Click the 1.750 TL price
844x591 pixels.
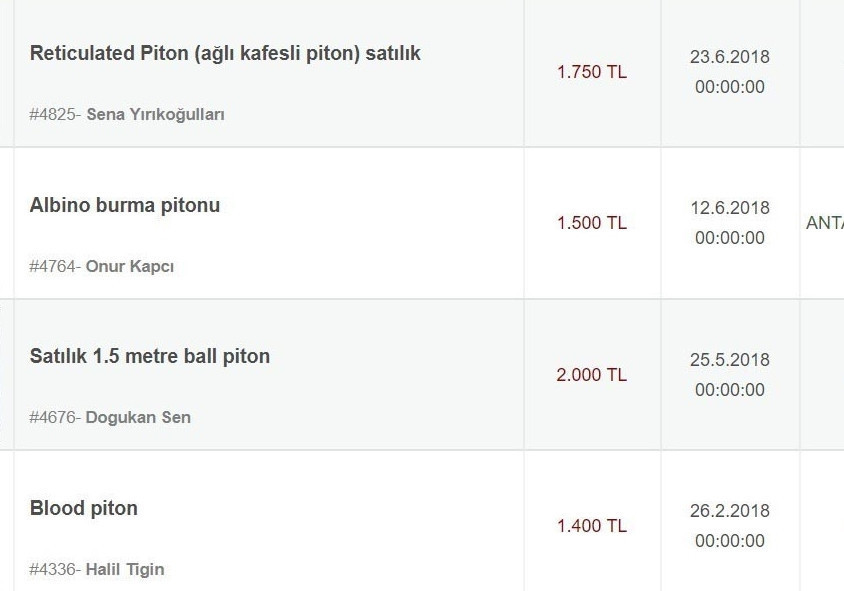tap(592, 72)
